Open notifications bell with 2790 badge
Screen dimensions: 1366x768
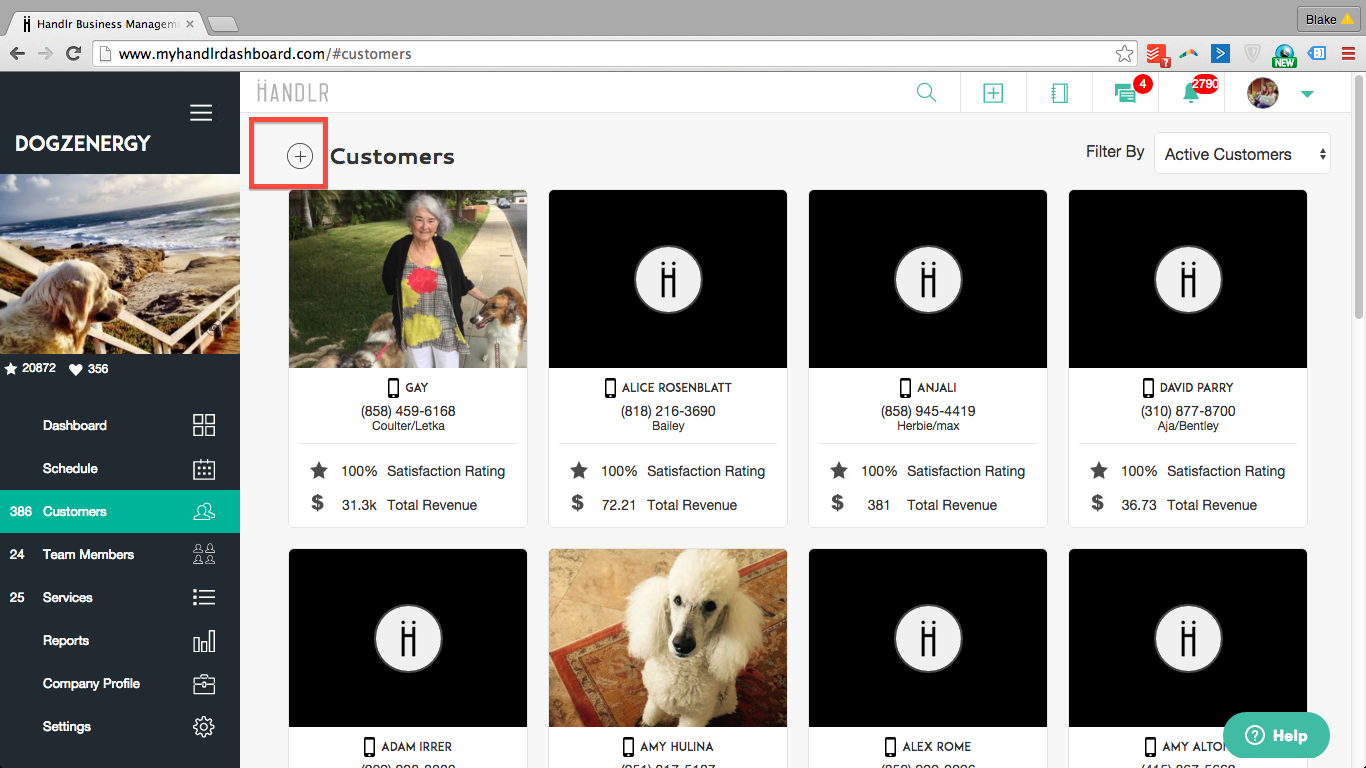point(1191,93)
